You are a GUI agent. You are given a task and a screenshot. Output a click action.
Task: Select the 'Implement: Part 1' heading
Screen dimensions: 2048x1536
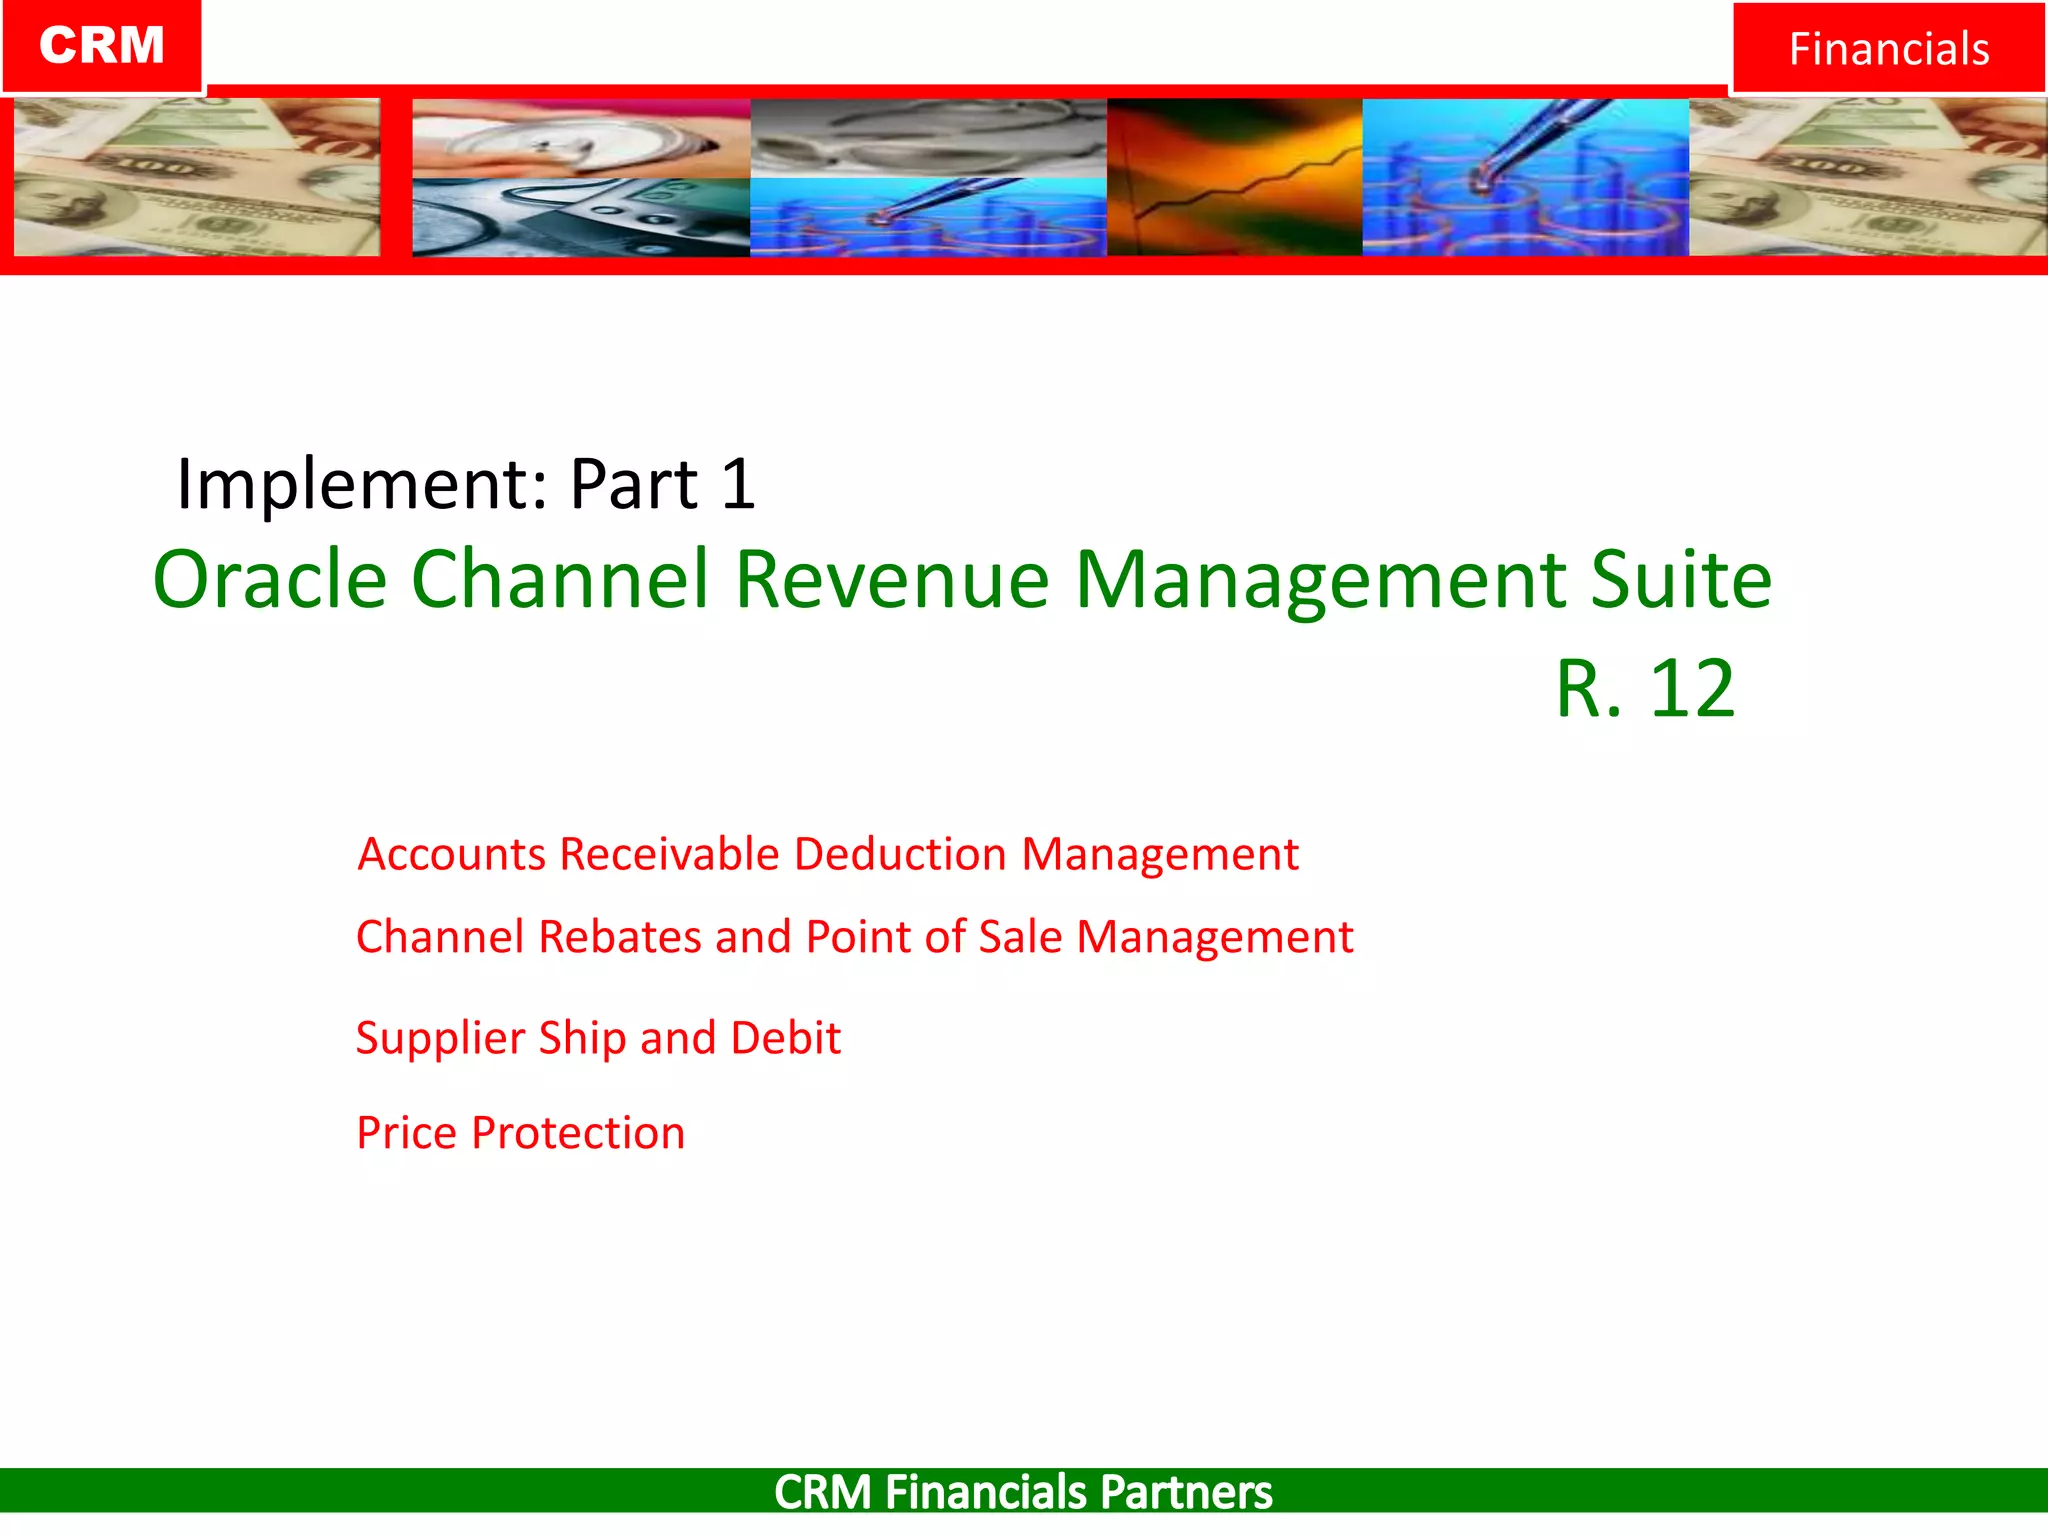(x=466, y=484)
